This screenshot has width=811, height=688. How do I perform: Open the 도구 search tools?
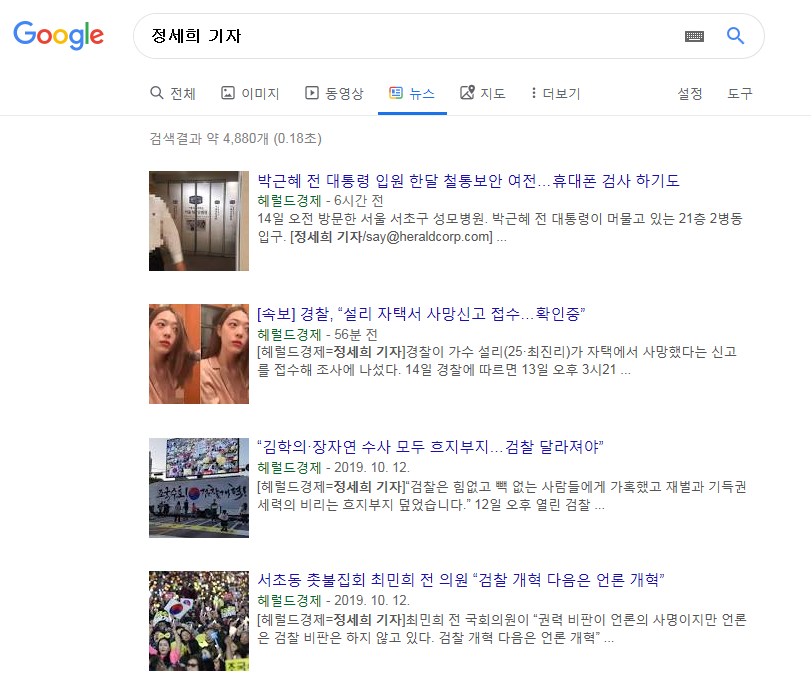pos(740,94)
